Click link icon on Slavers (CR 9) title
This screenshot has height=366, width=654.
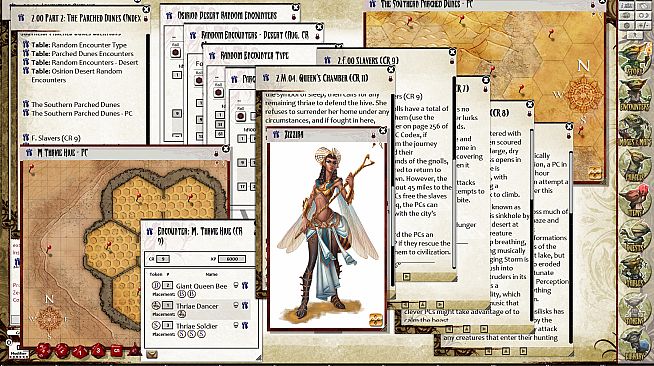[327, 60]
